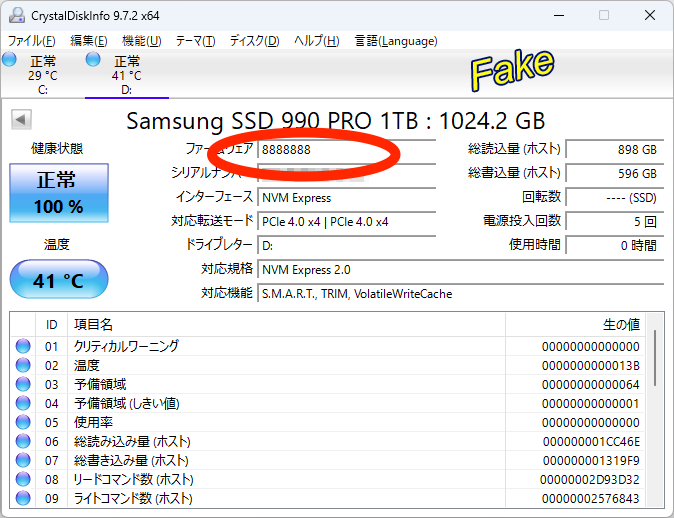674x518 pixels.
Task: Click the 温度 label above temperature button
Action: pyautogui.click(x=57, y=245)
